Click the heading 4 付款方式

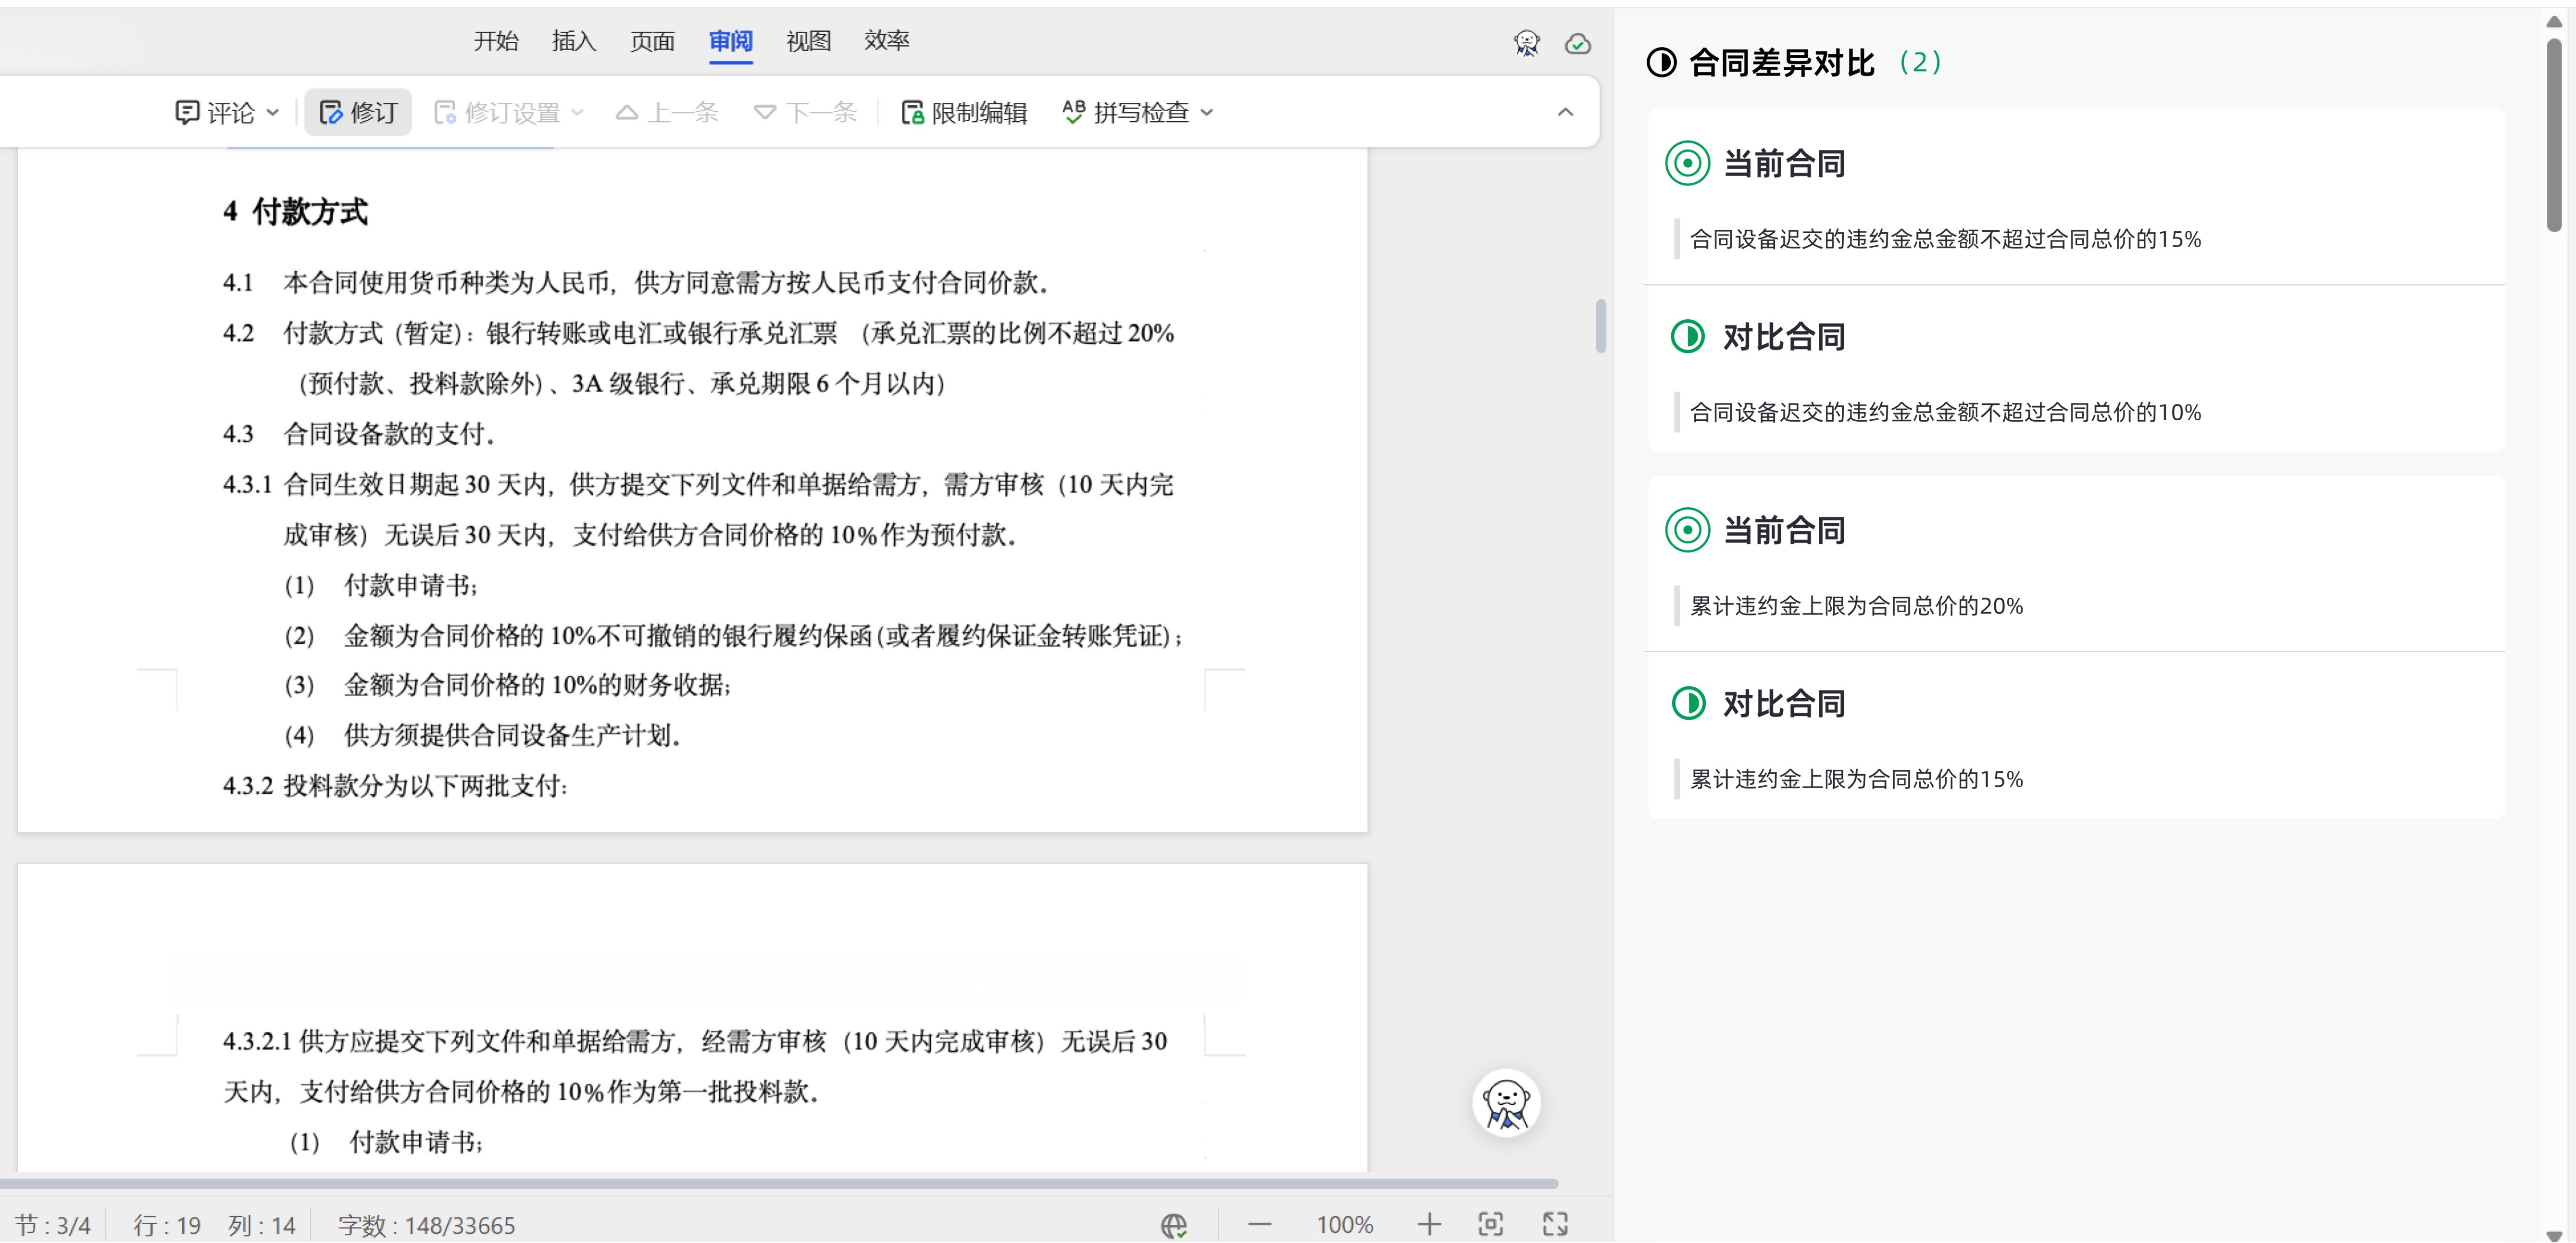[x=295, y=212]
